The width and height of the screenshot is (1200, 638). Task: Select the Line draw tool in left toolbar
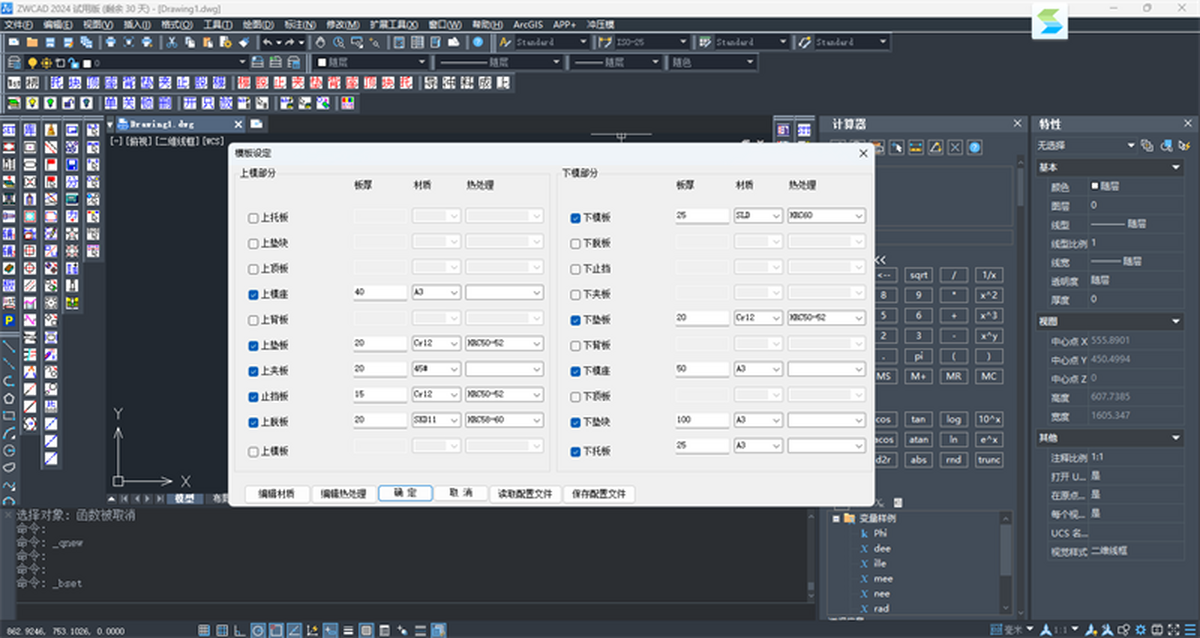coord(9,347)
